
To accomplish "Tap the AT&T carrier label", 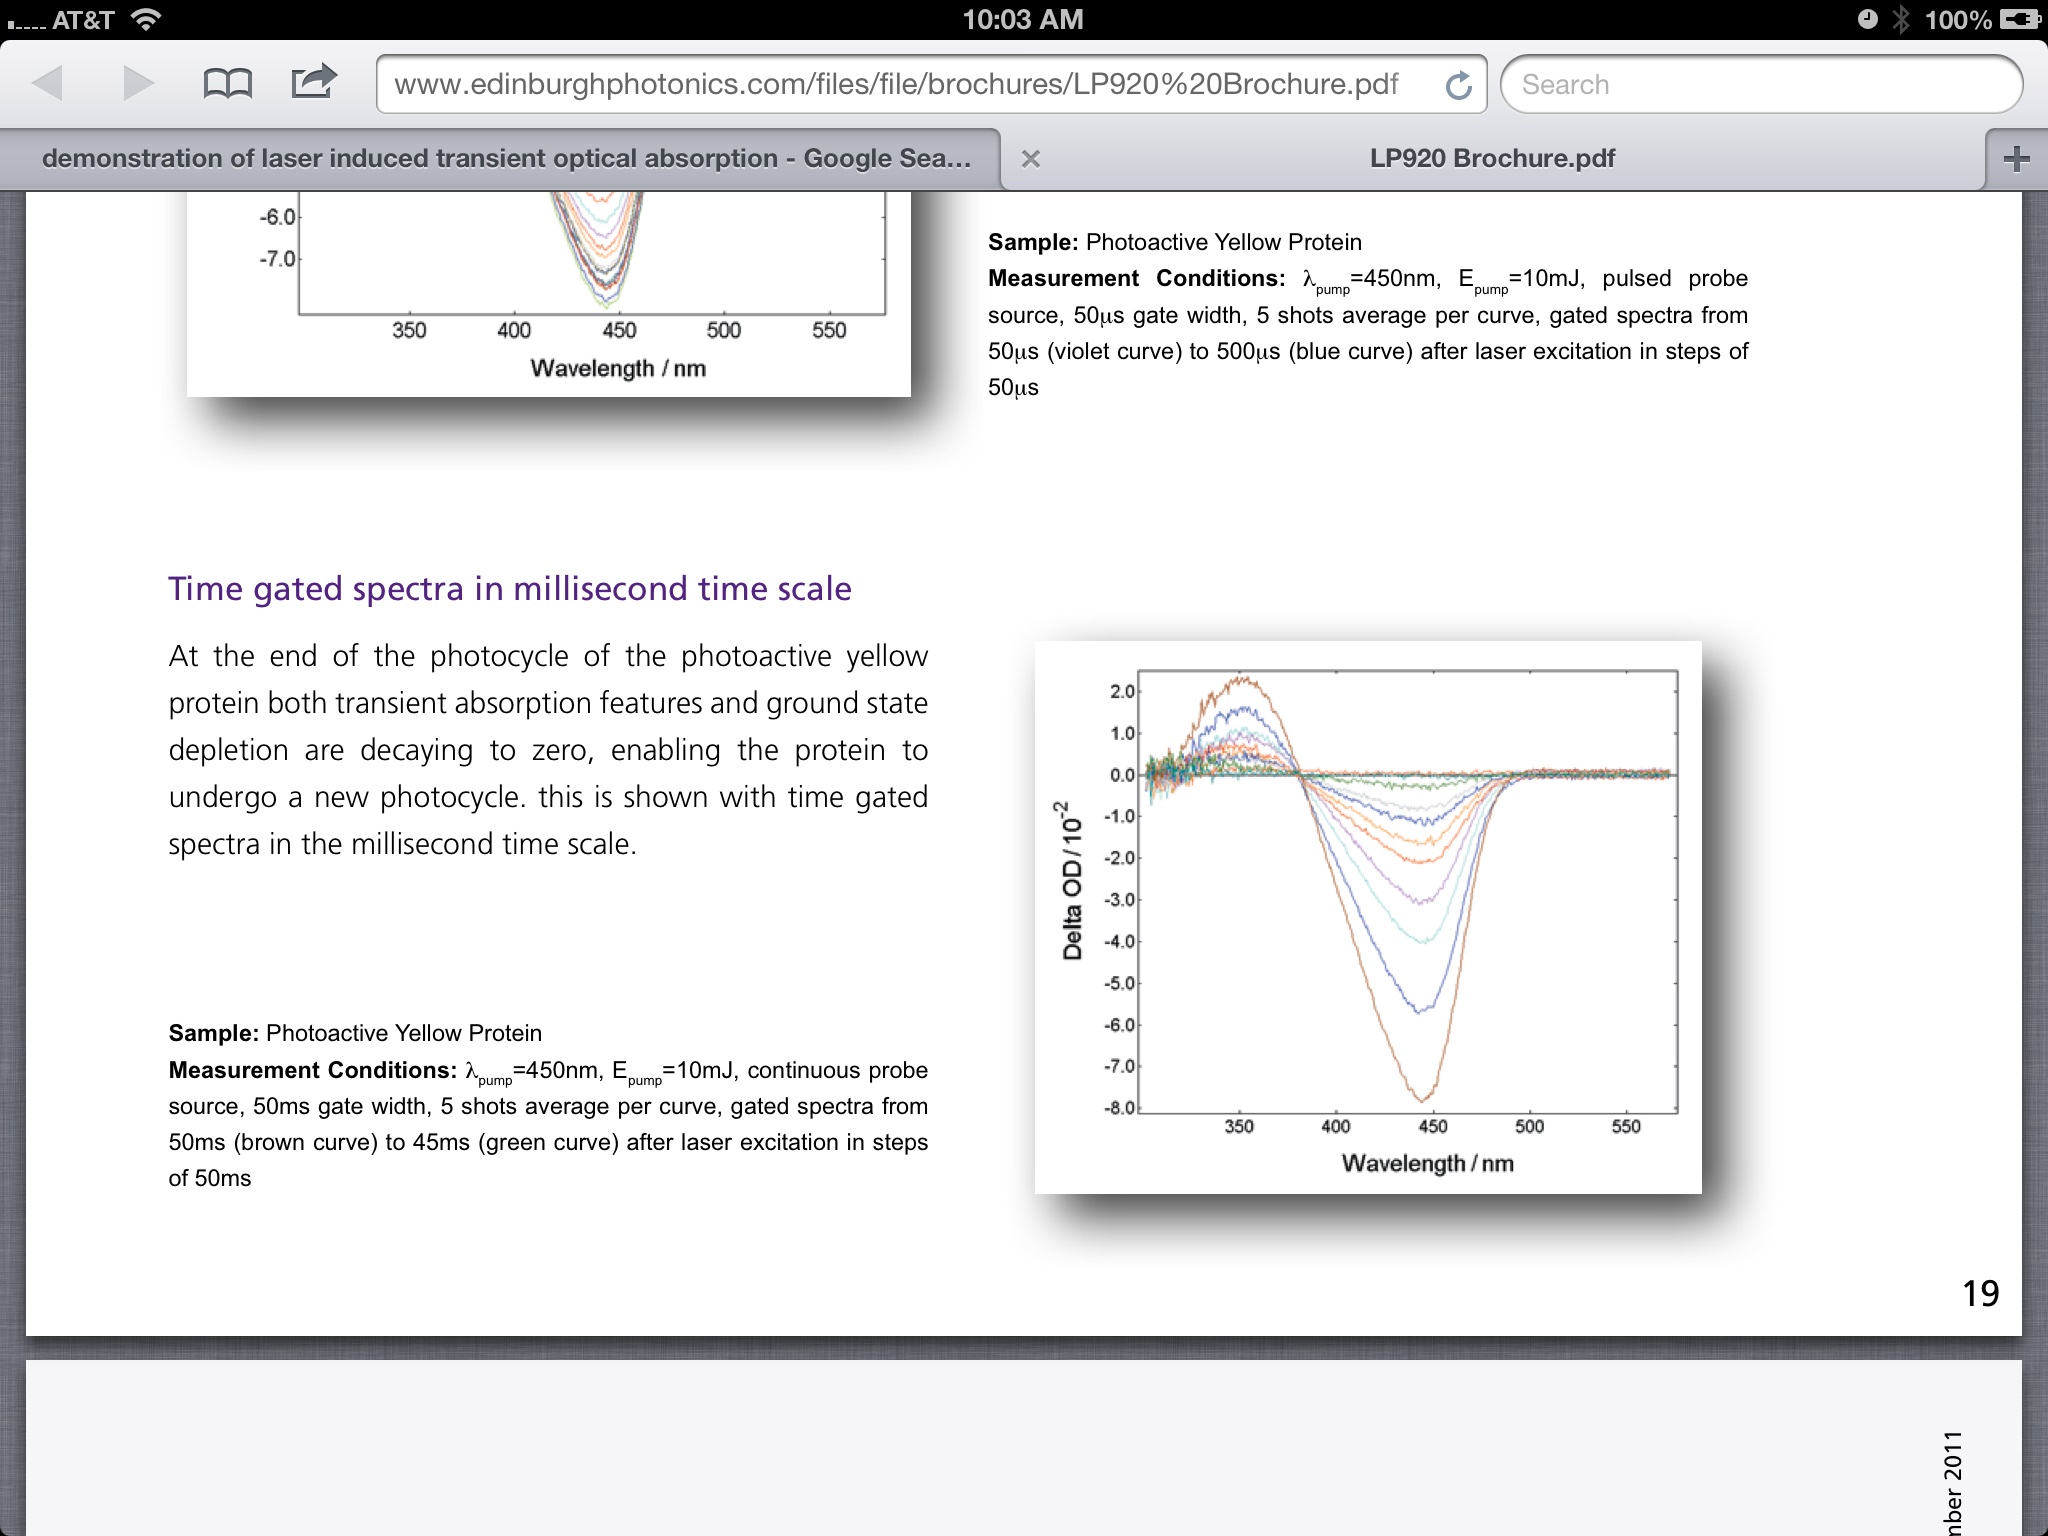I will (82, 19).
